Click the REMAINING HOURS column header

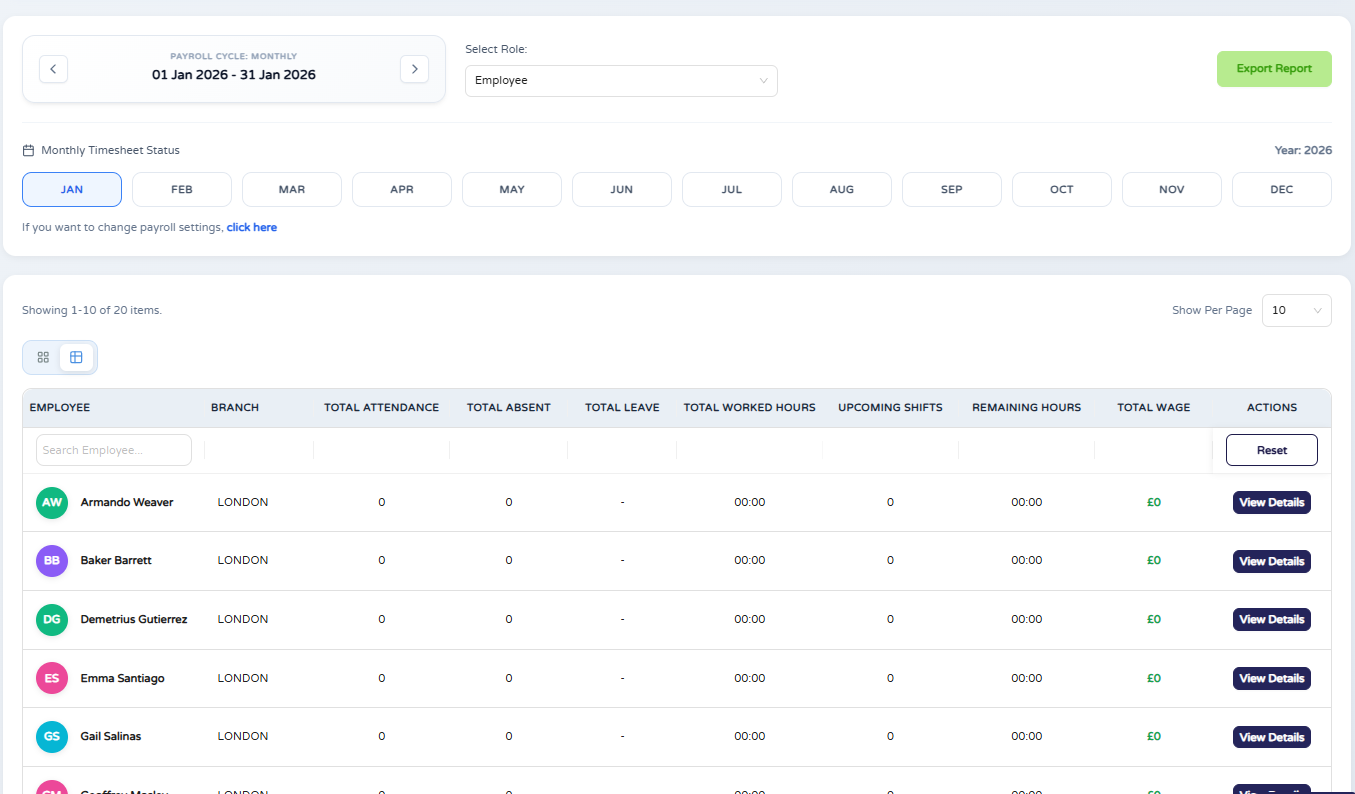1027,408
